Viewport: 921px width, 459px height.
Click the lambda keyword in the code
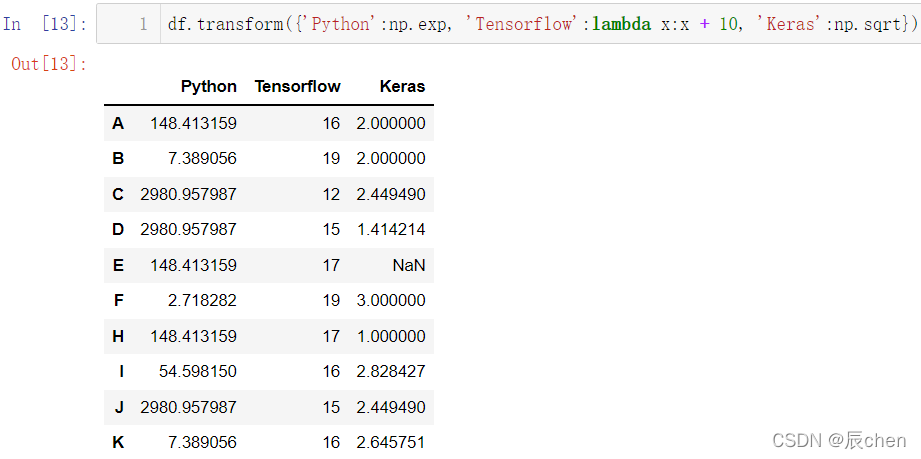(621, 24)
